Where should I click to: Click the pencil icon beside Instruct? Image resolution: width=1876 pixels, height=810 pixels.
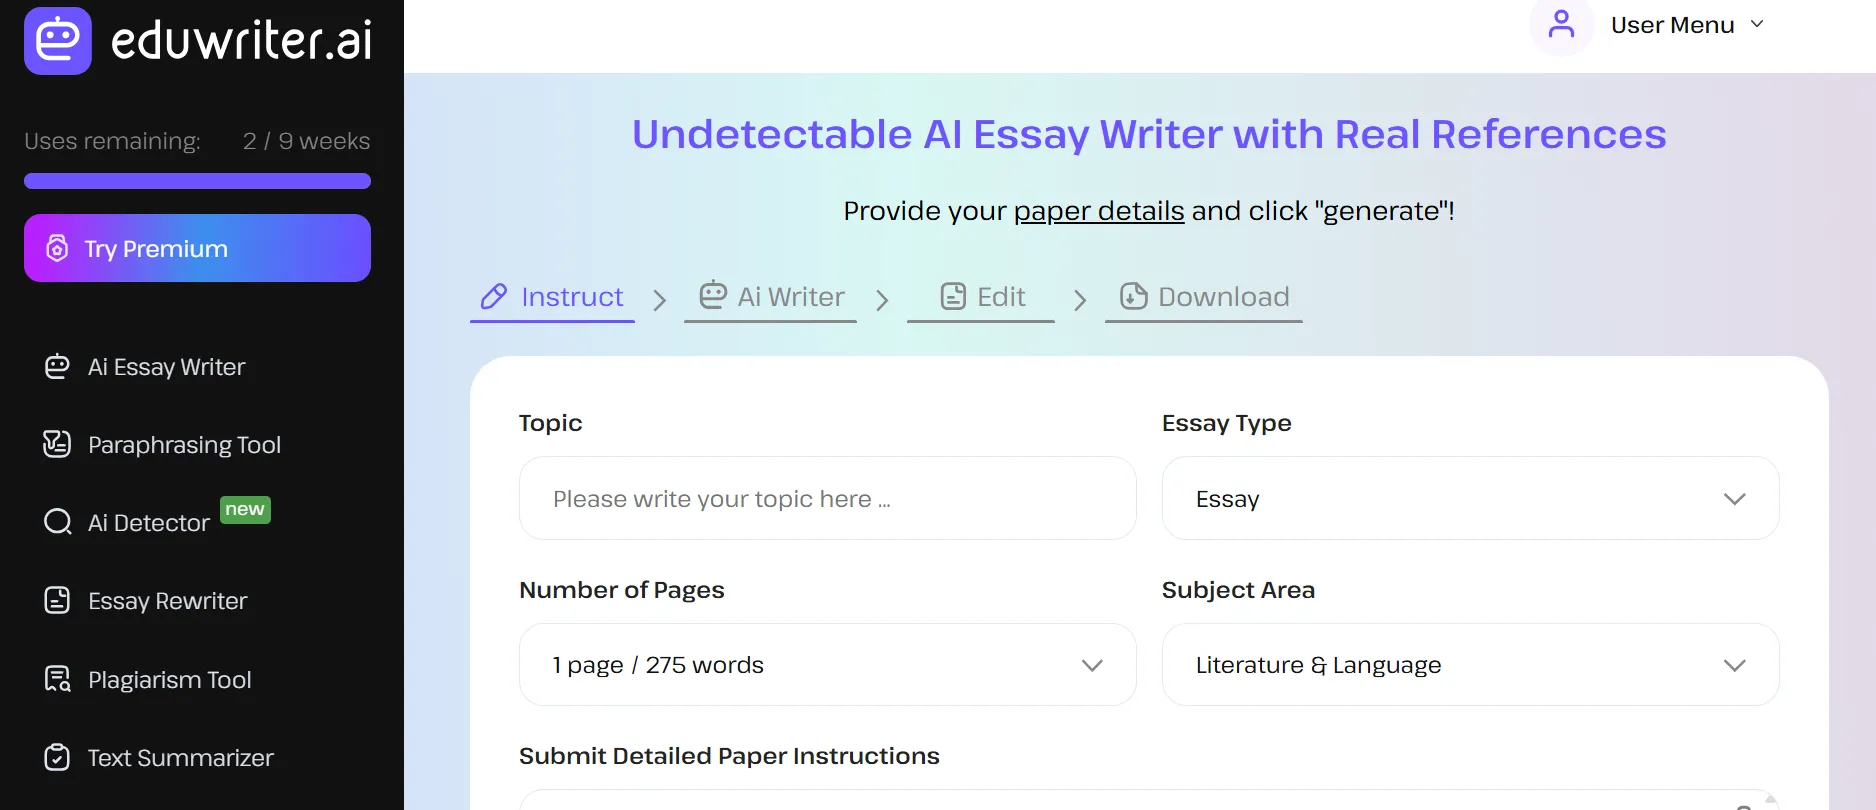click(492, 296)
